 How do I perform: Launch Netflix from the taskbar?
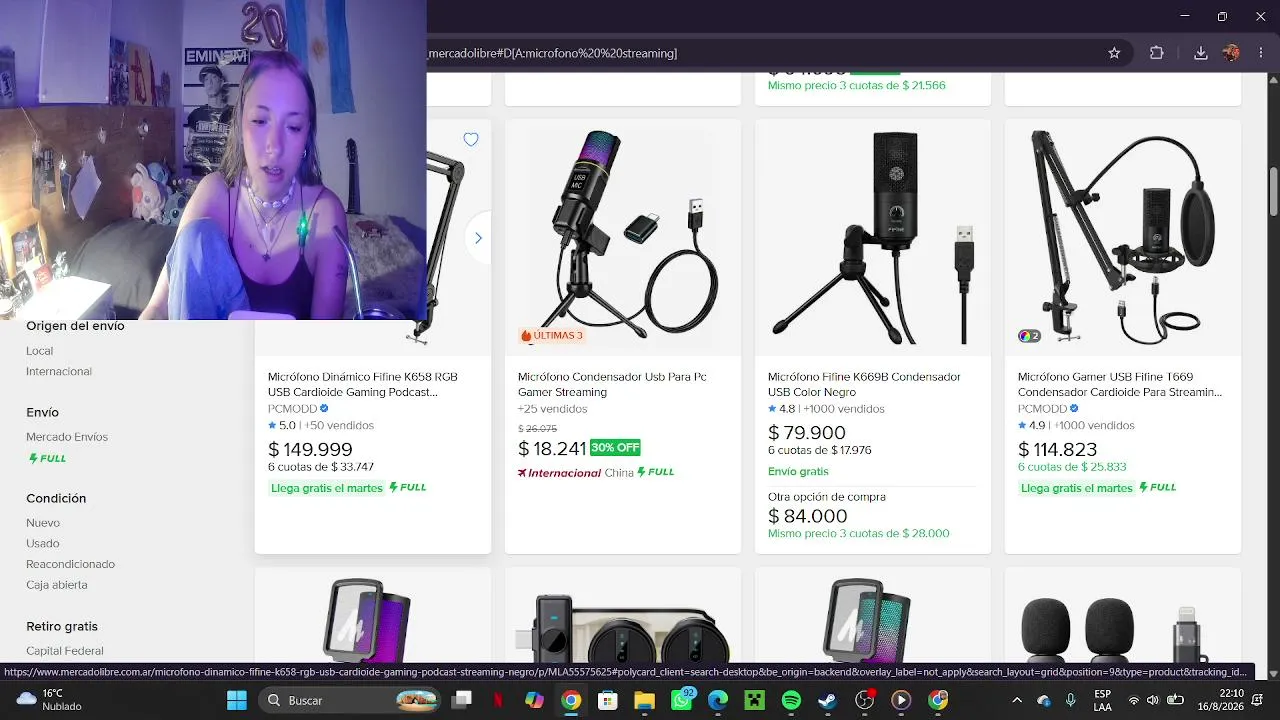[x=498, y=700]
